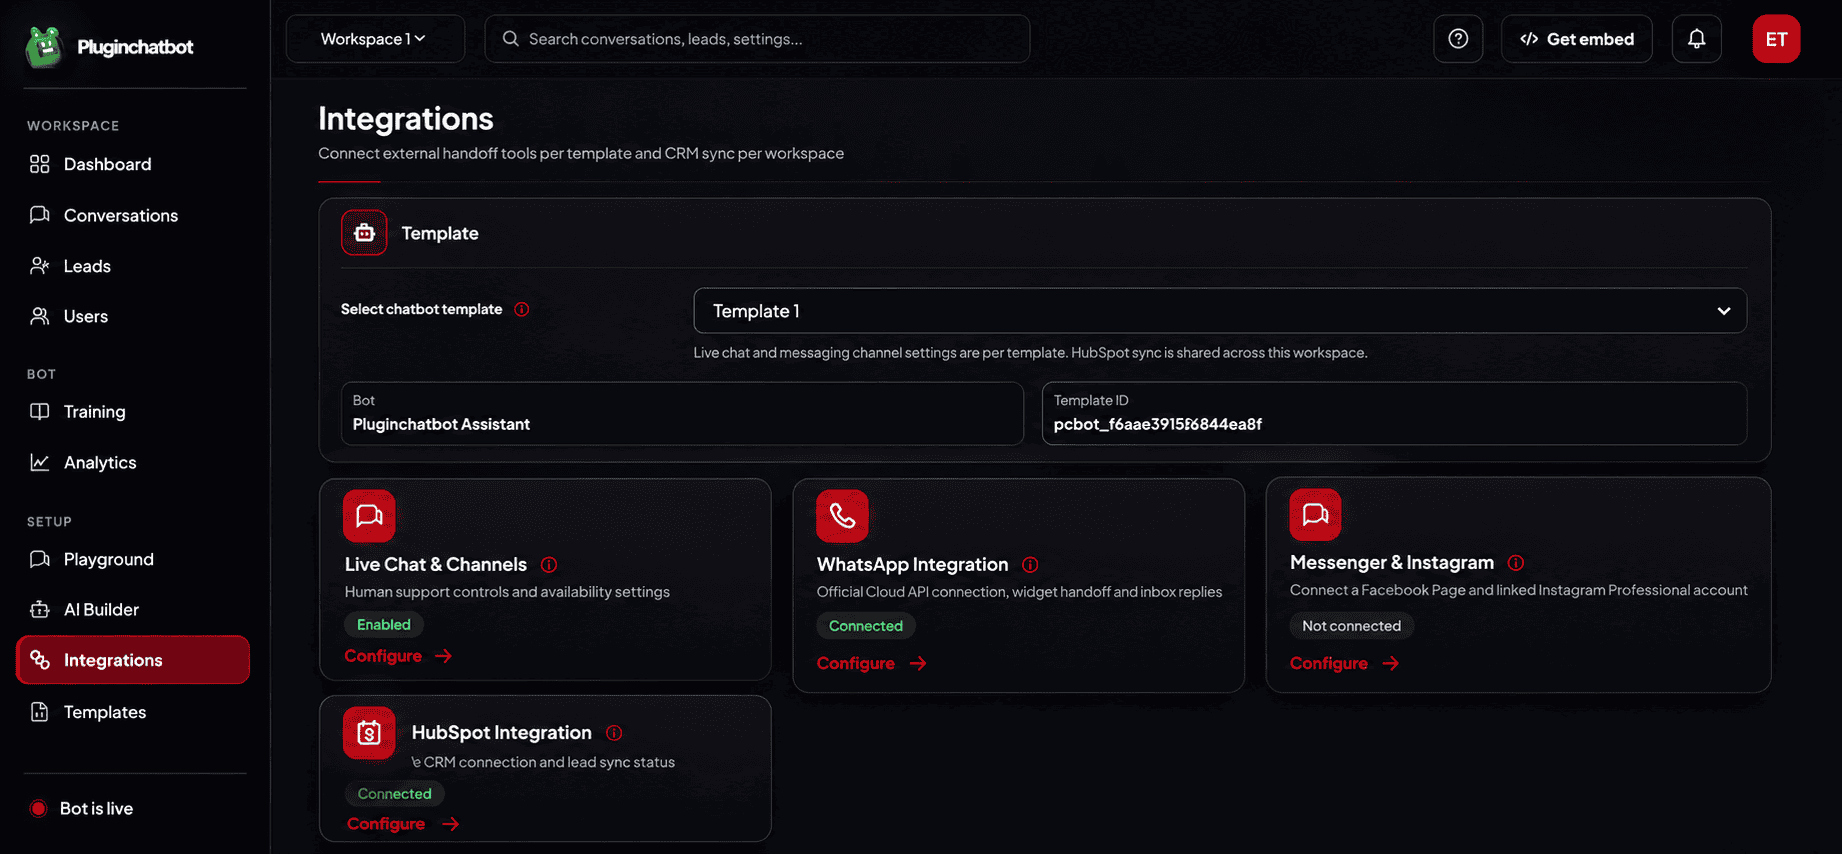Click info icon next to Messenger & Instagram

coord(1516,563)
